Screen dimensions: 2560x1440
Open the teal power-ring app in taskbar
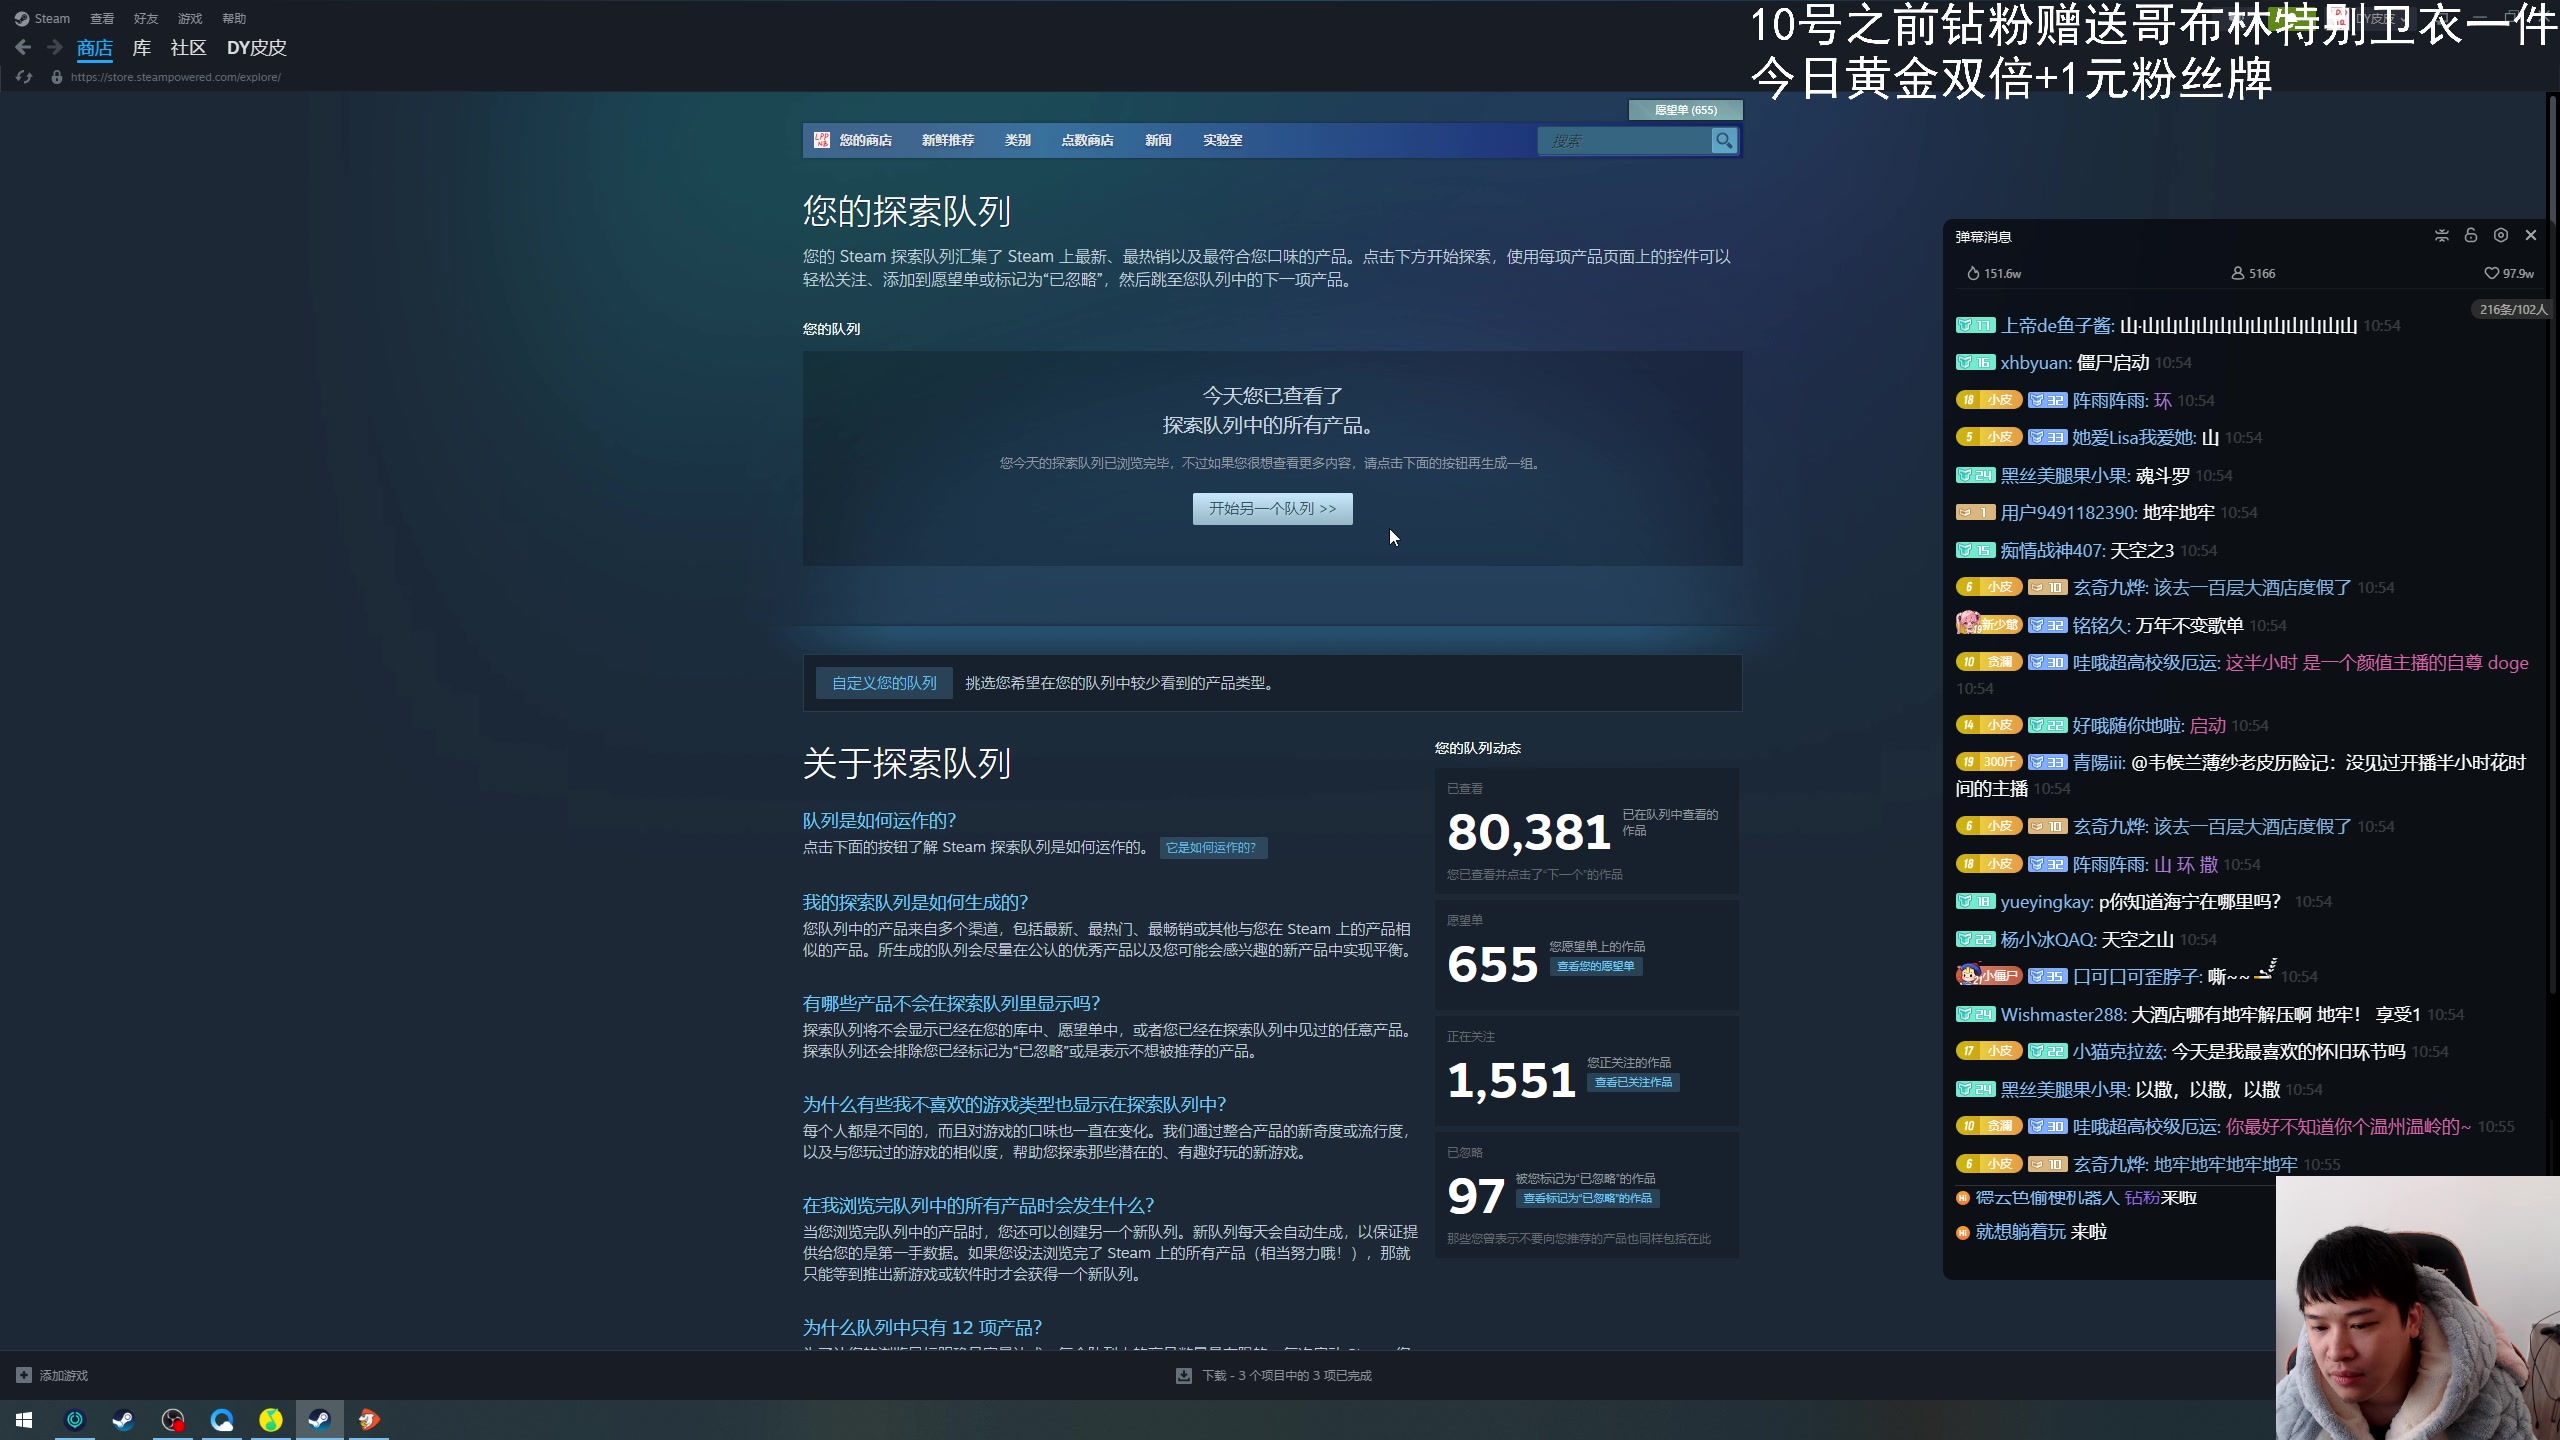click(x=75, y=1419)
